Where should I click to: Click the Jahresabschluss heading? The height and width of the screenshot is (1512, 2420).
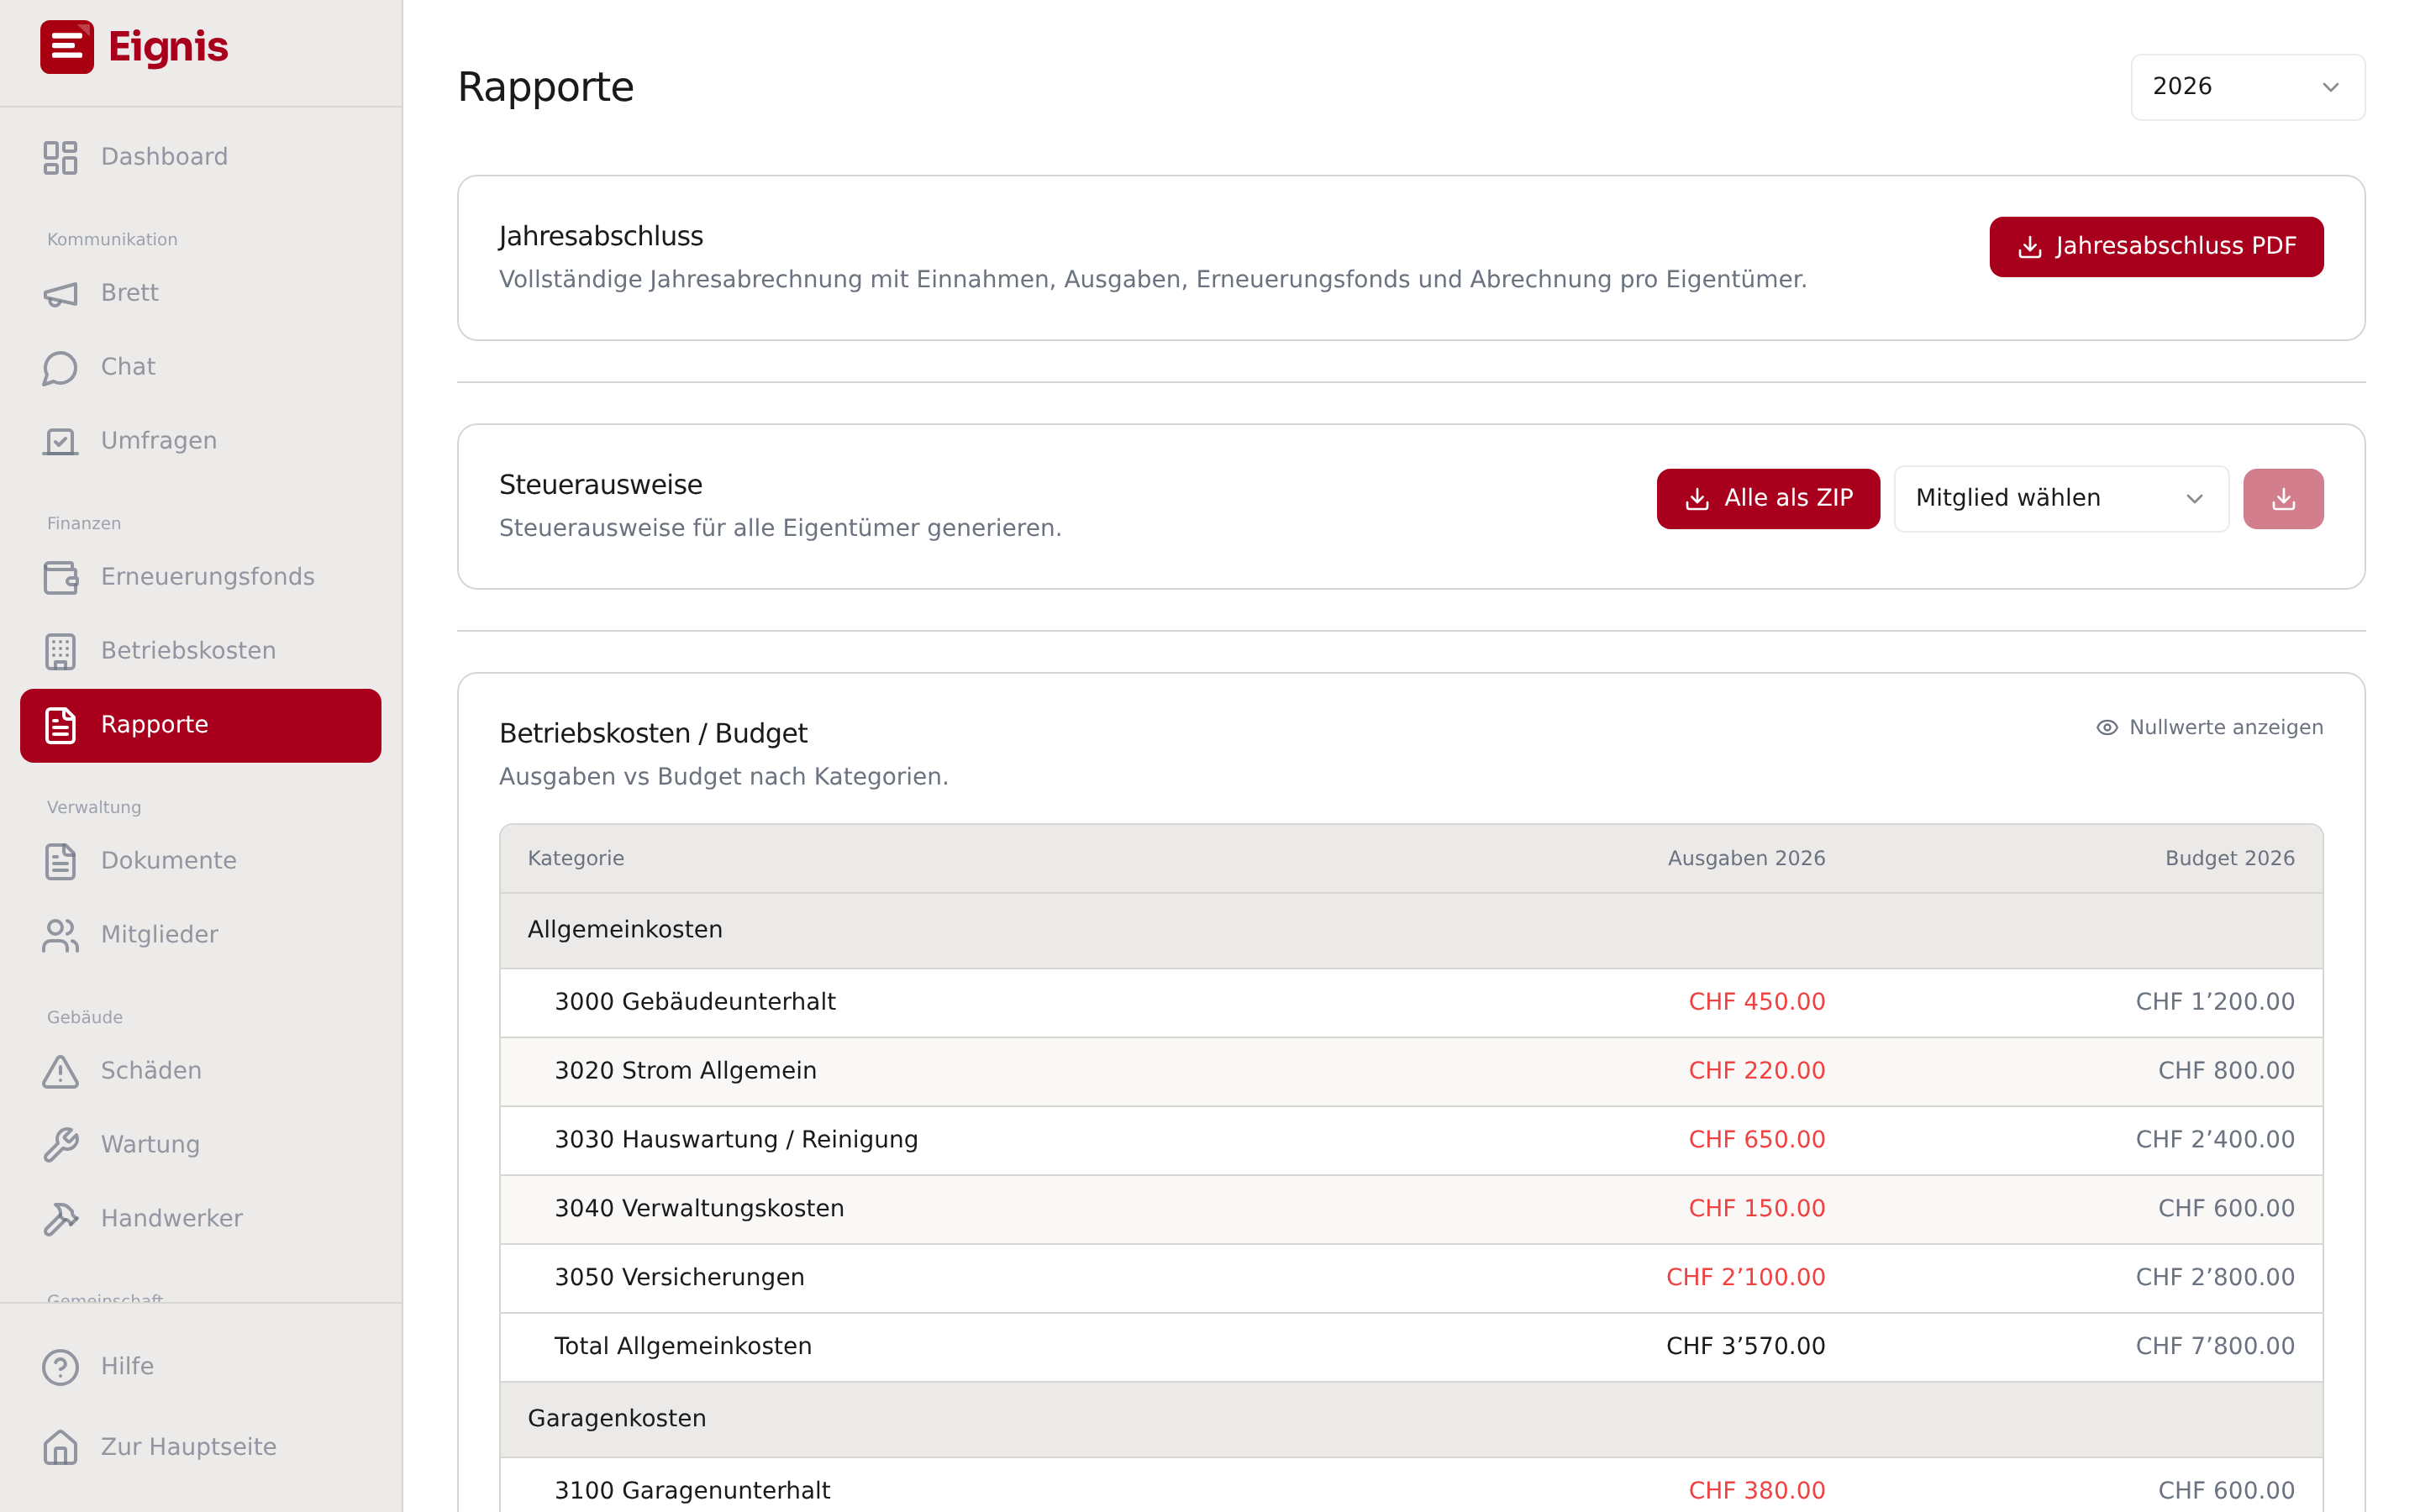(601, 236)
